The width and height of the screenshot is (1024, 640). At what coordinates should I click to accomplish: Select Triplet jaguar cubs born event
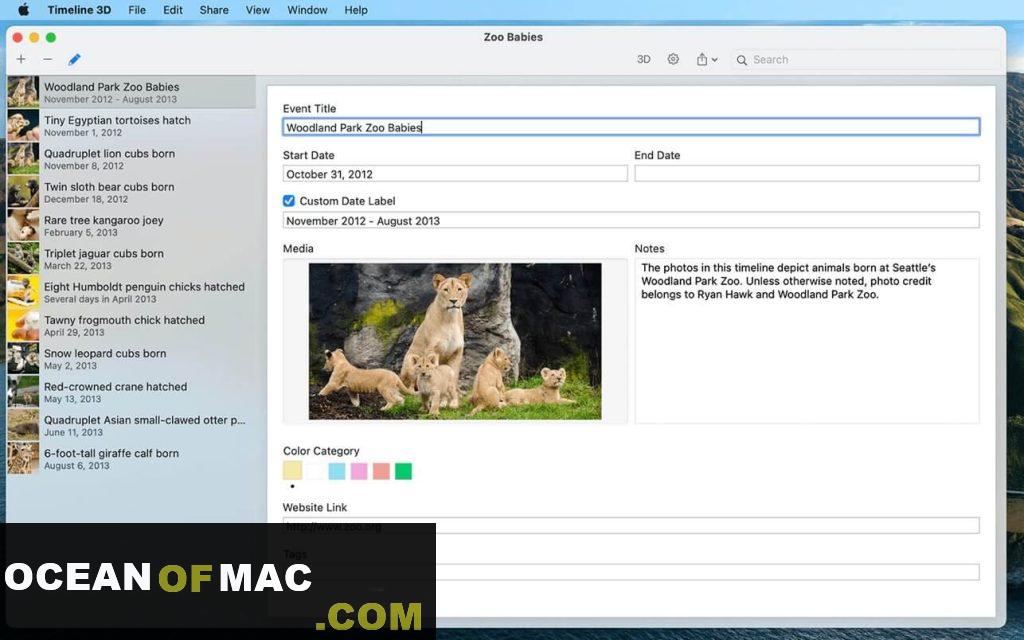coord(131,259)
